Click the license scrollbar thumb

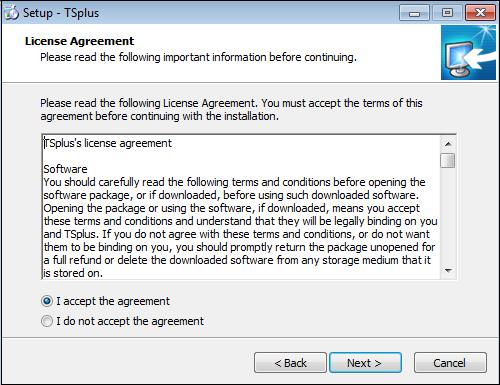click(448, 160)
